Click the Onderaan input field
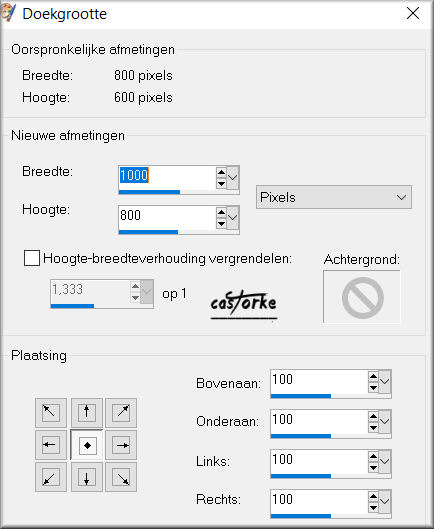Image resolution: width=434 pixels, height=529 pixels. tap(319, 421)
